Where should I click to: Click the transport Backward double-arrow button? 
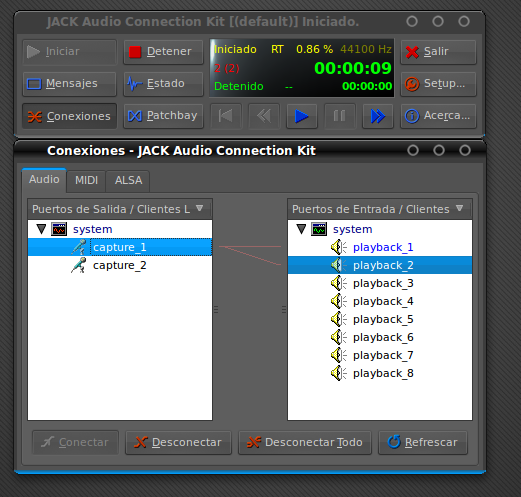(264, 116)
